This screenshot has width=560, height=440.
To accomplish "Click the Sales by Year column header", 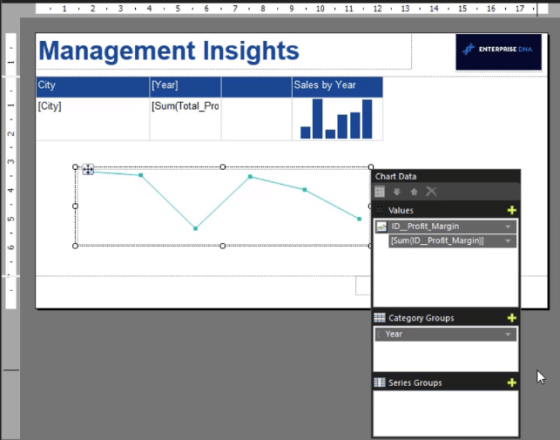I will pos(338,87).
